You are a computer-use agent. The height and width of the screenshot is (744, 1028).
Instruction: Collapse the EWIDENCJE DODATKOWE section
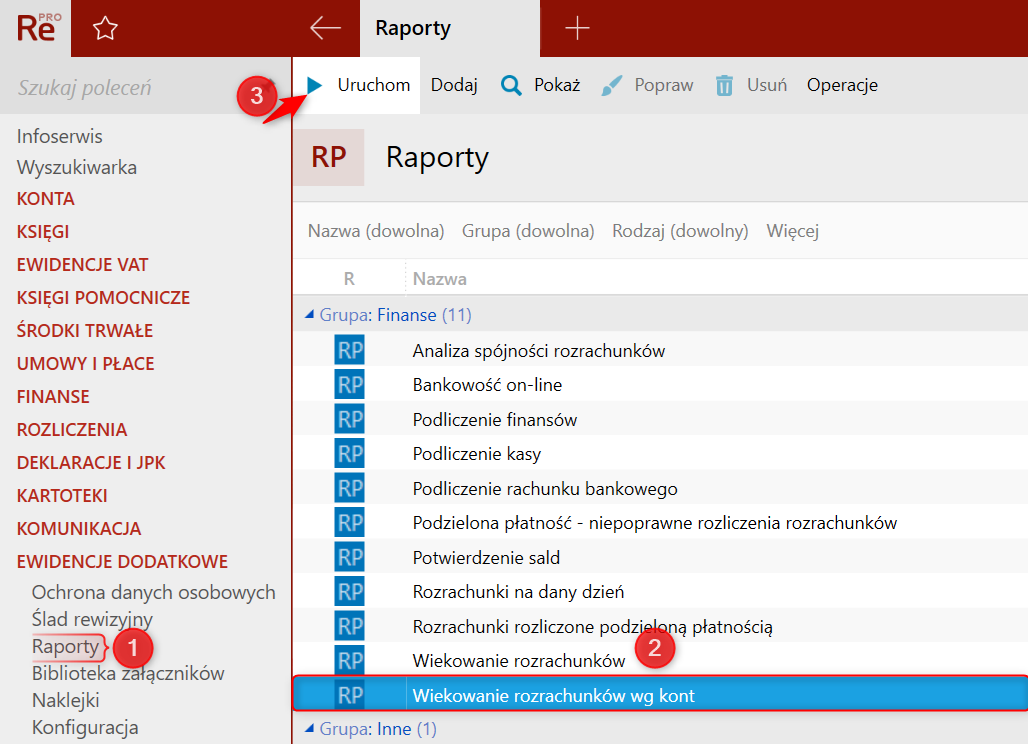click(x=122, y=562)
